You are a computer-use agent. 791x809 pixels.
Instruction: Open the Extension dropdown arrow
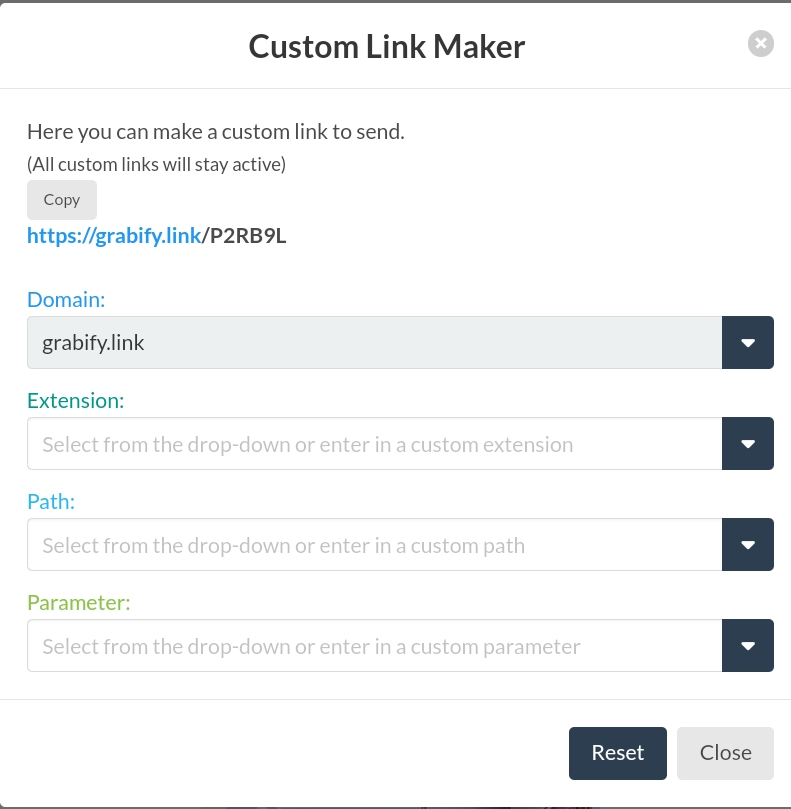point(748,444)
